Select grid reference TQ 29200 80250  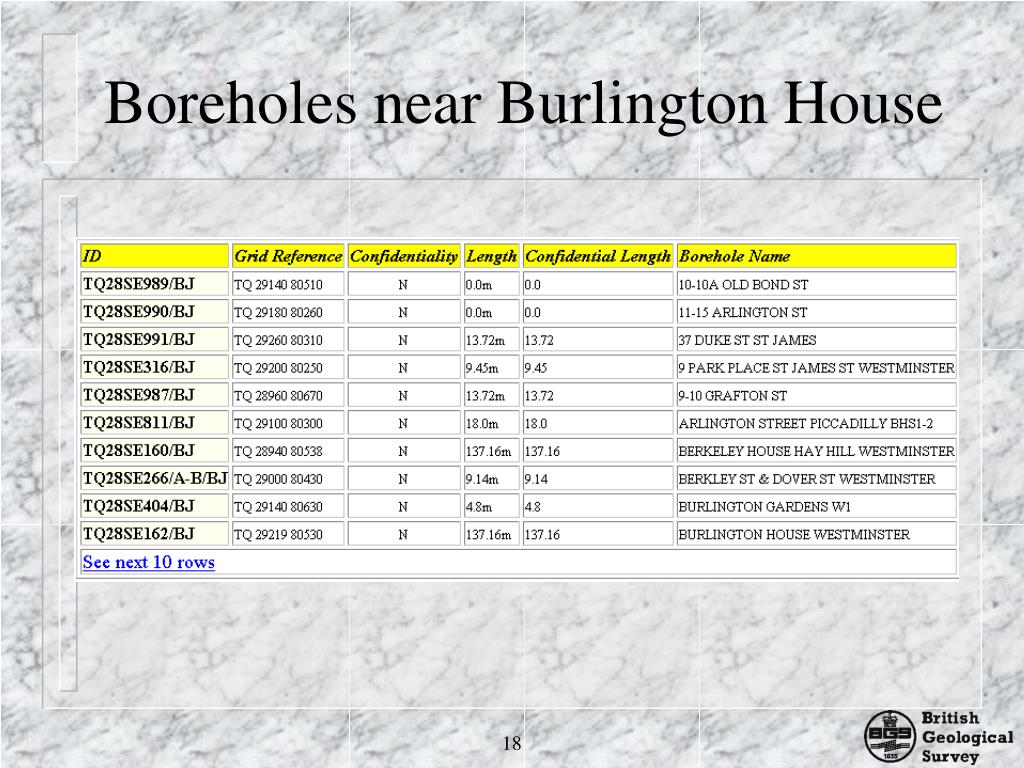point(278,368)
